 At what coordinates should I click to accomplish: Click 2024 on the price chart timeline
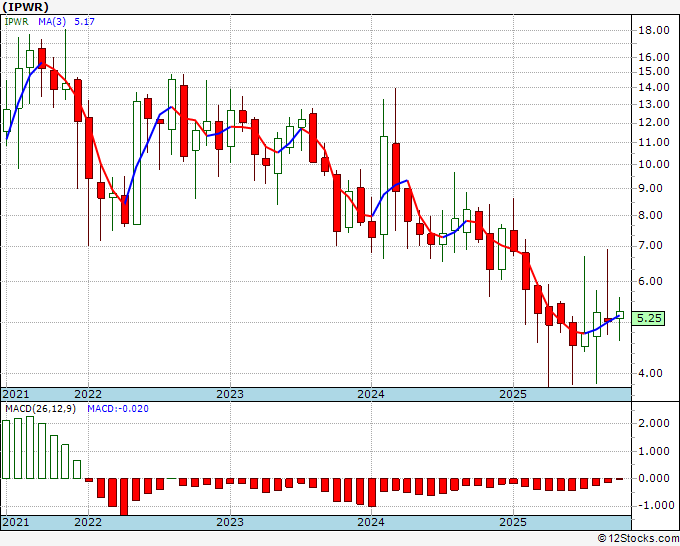371,394
